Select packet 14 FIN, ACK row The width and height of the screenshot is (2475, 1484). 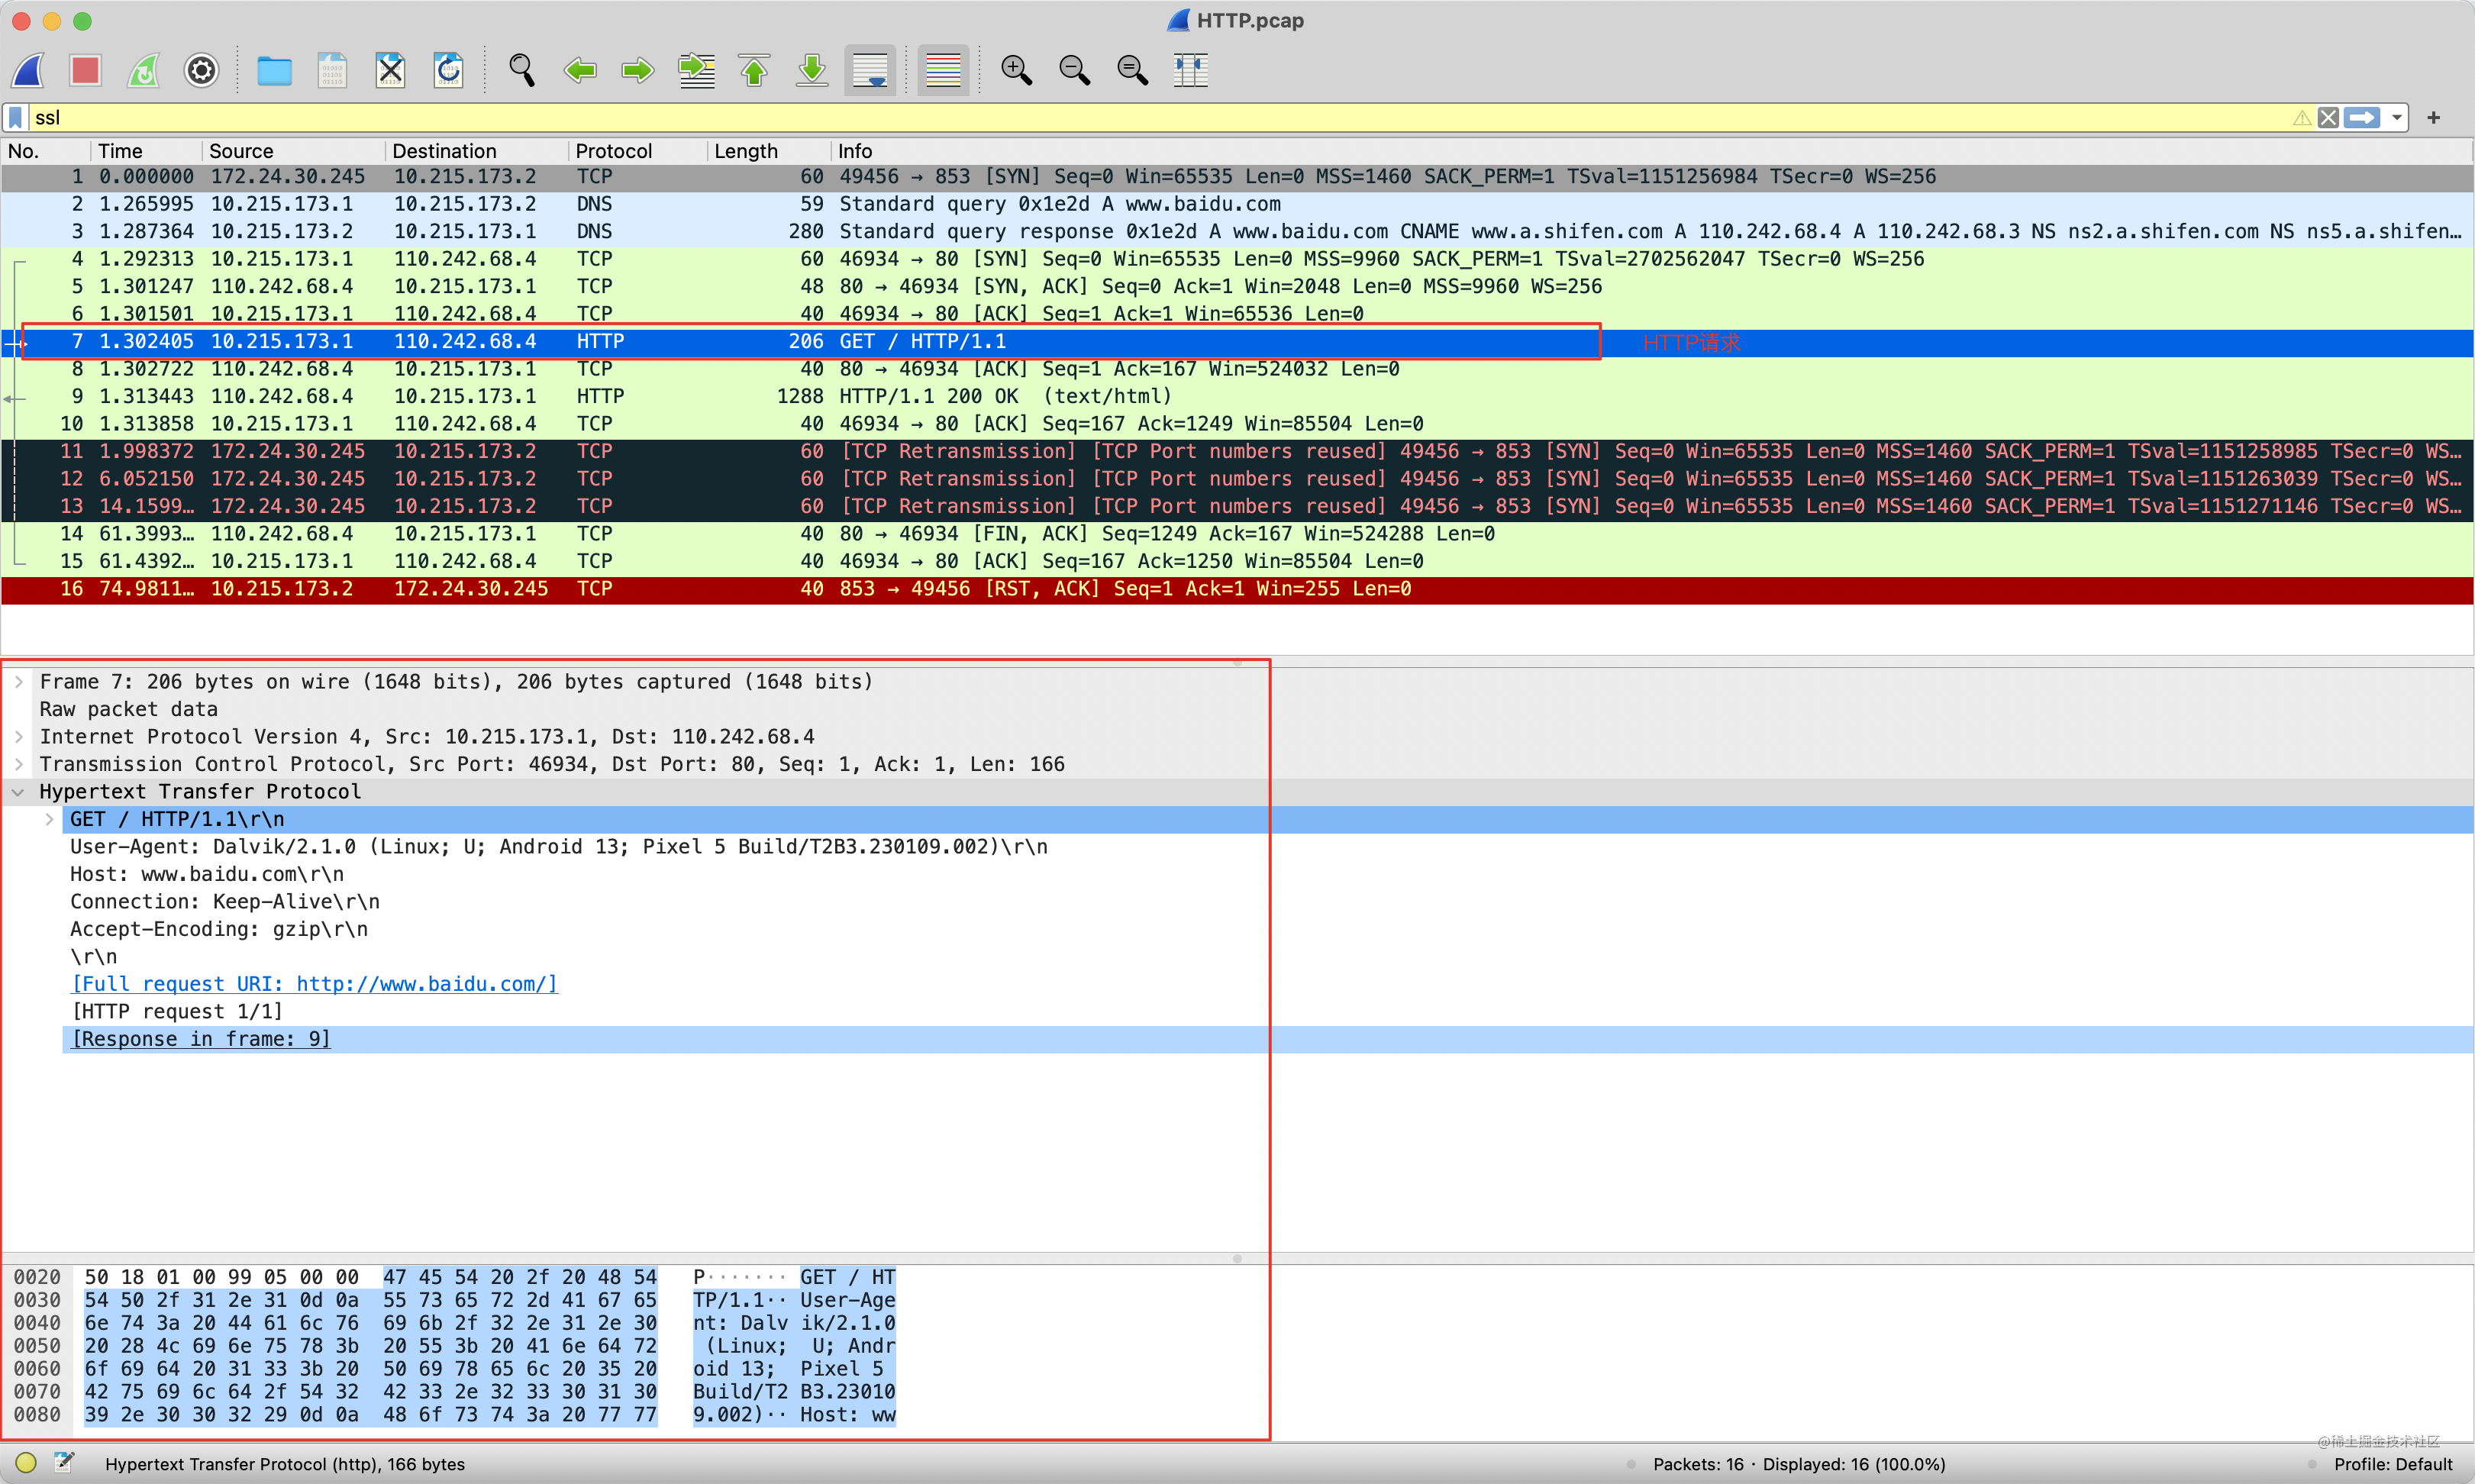point(1237,534)
